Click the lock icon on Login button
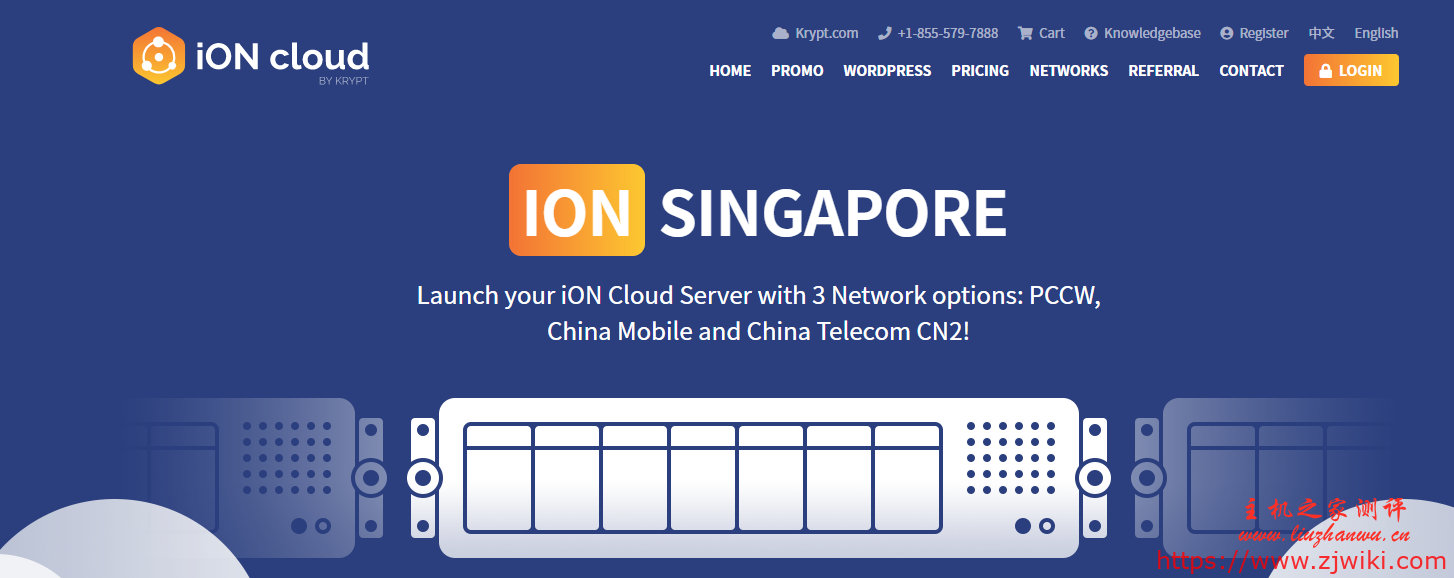 pos(1325,71)
